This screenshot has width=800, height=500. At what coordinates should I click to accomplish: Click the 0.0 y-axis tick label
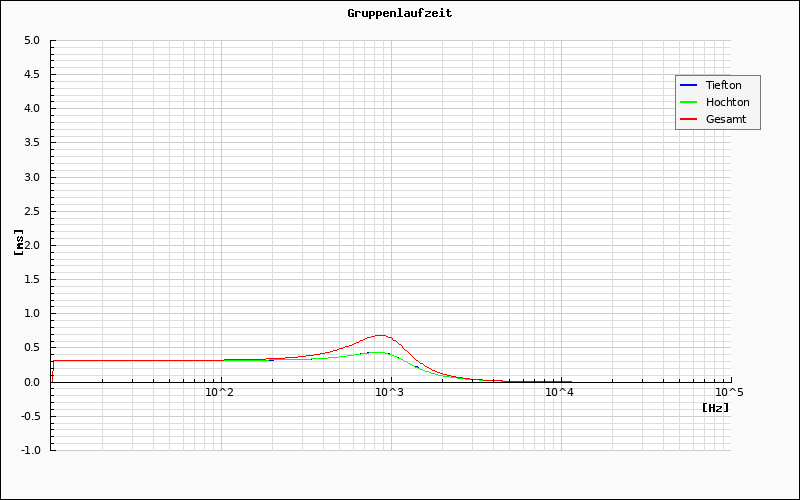click(x=31, y=381)
